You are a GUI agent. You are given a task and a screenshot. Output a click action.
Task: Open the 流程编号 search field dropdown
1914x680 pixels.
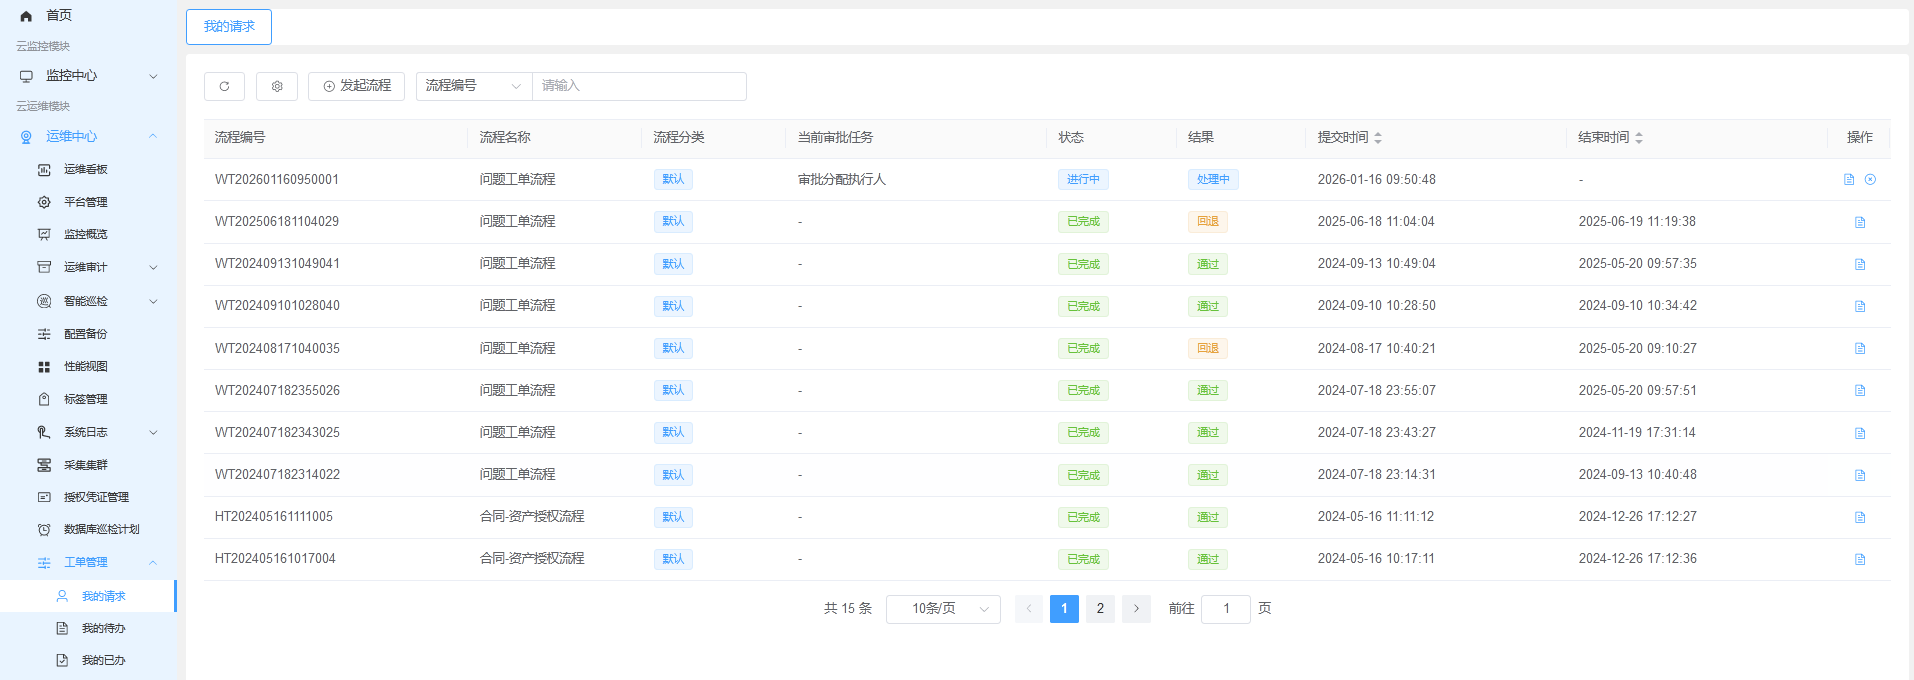coord(474,86)
